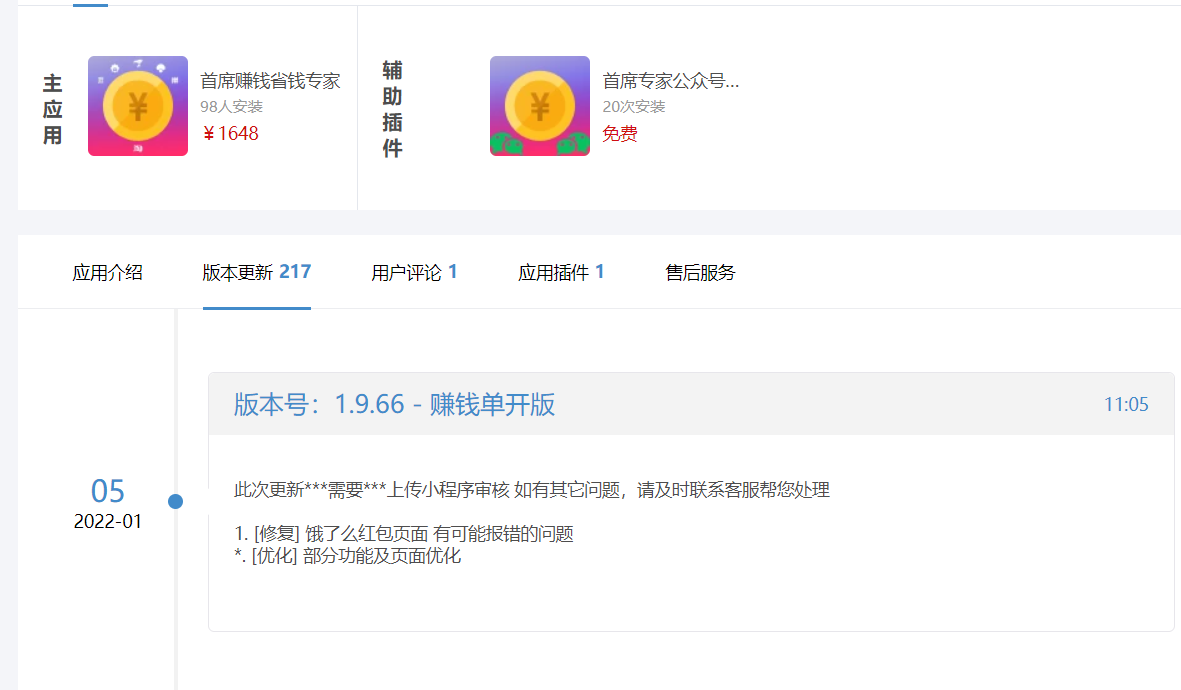Open the 售后服务 tab
Image resolution: width=1181 pixels, height=690 pixels.
[700, 273]
